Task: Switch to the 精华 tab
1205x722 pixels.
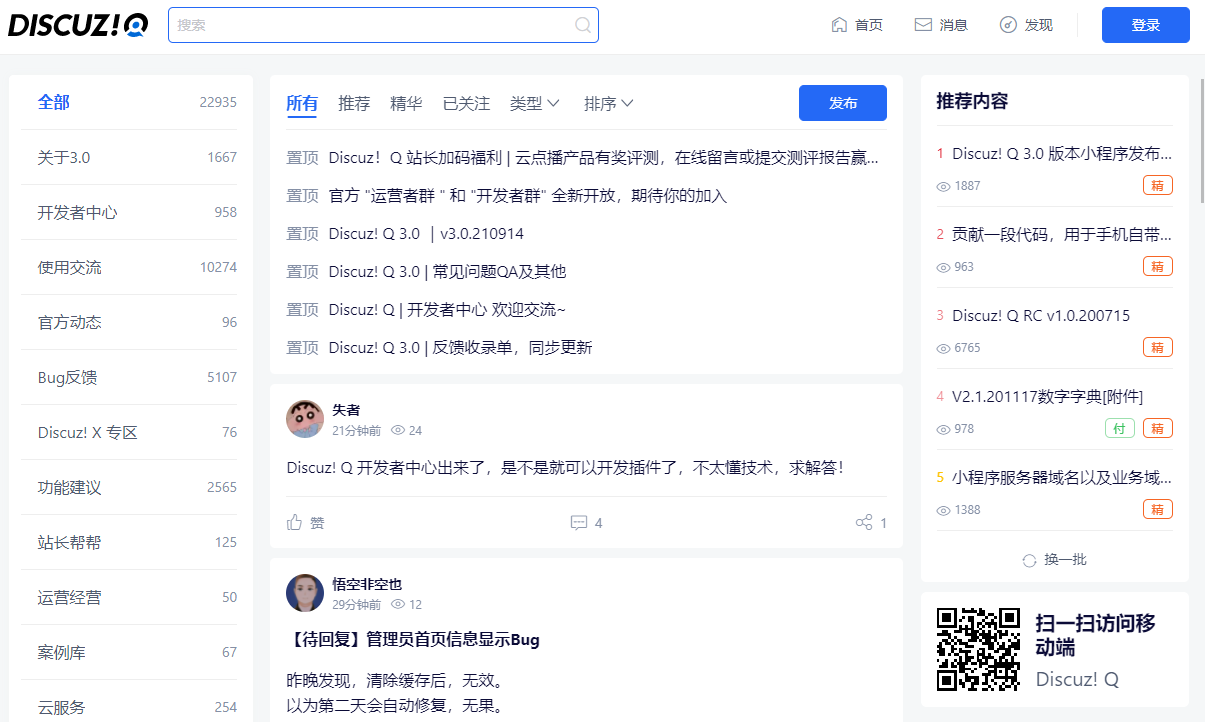Action: 406,103
